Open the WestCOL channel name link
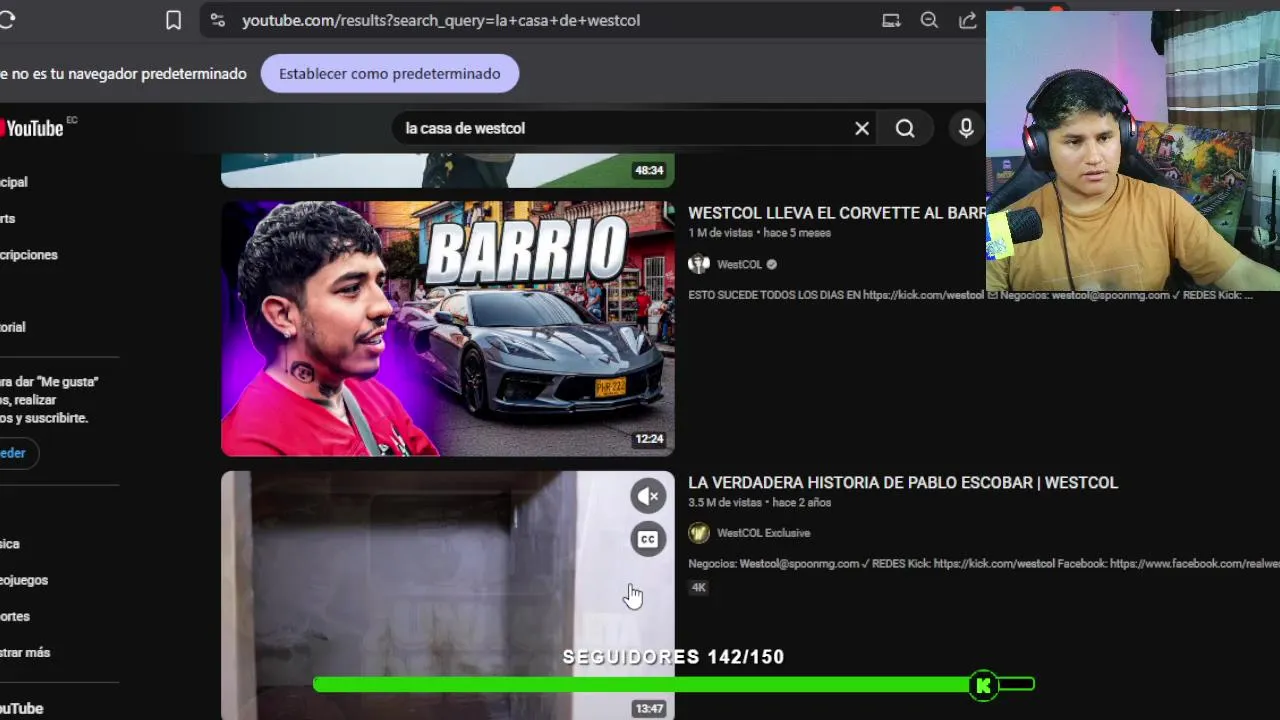Screen dimensions: 1280x720 [x=739, y=265]
